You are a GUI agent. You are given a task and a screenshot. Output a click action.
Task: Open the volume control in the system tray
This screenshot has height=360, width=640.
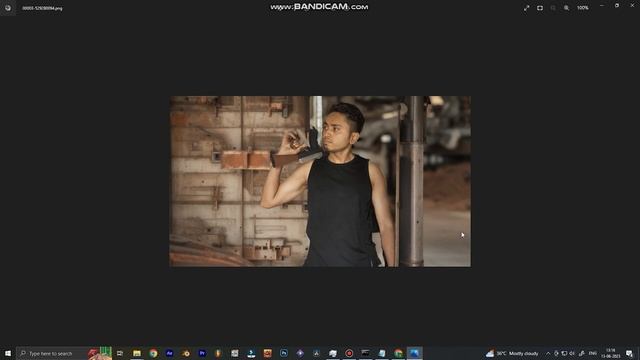point(572,353)
